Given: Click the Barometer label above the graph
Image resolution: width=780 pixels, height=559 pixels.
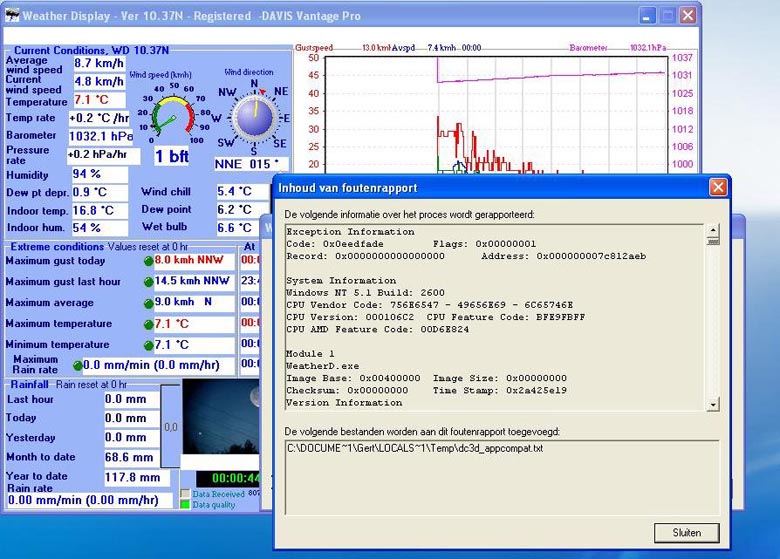Looking at the screenshot, I should 588,48.
